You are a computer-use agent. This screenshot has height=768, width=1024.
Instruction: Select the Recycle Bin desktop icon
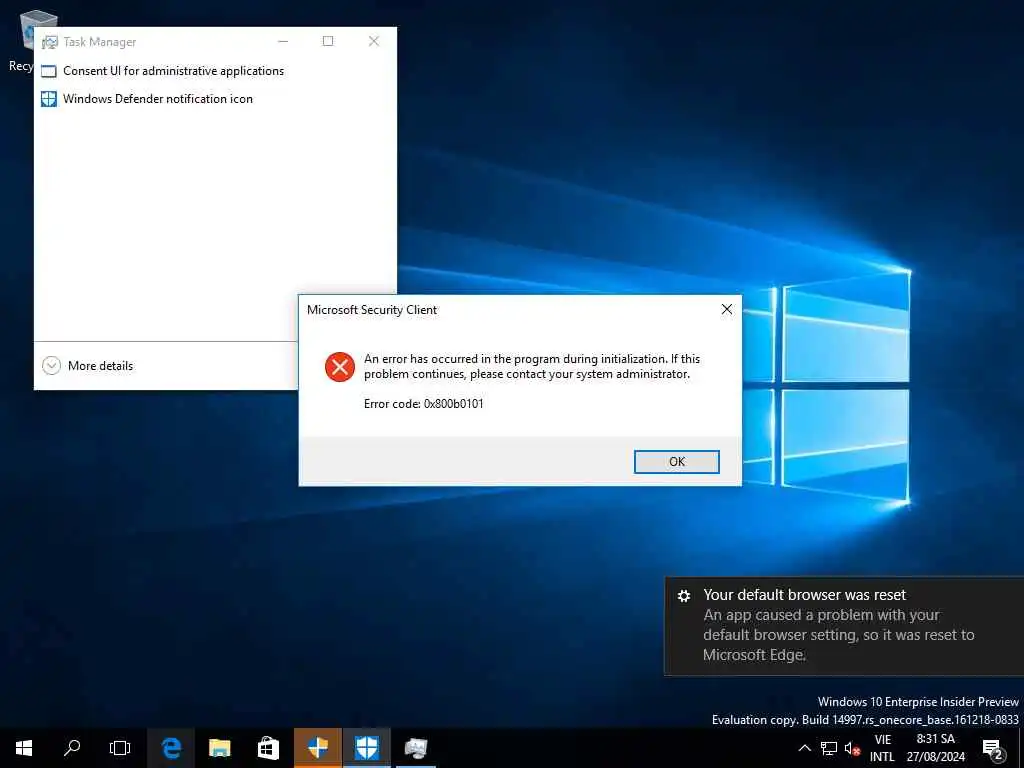coord(26,40)
